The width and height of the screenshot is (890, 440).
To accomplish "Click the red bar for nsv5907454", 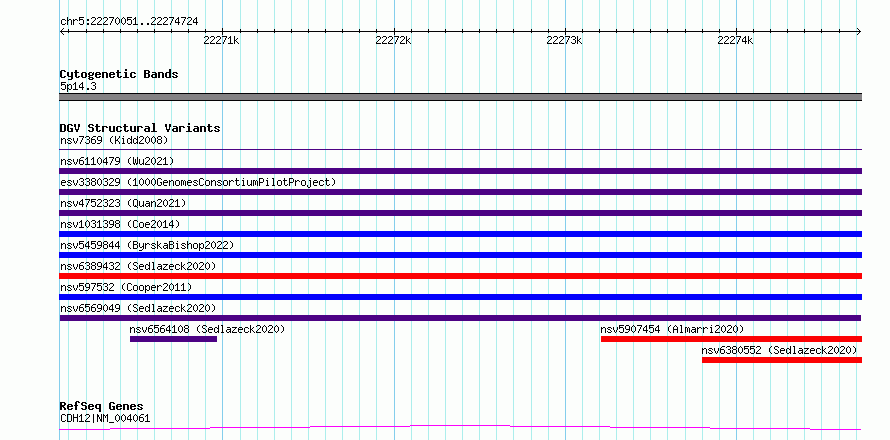I will 731,339.
